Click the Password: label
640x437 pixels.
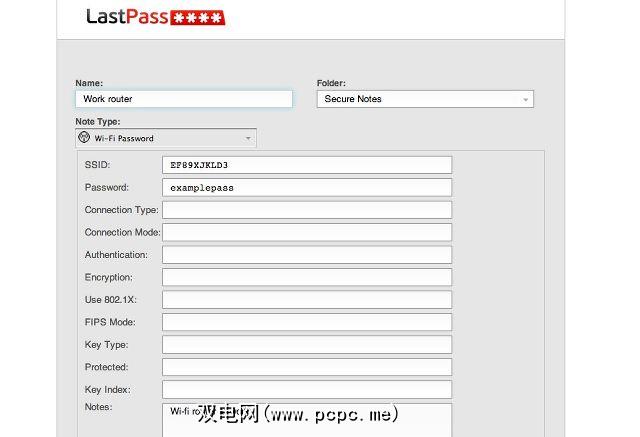[107, 187]
